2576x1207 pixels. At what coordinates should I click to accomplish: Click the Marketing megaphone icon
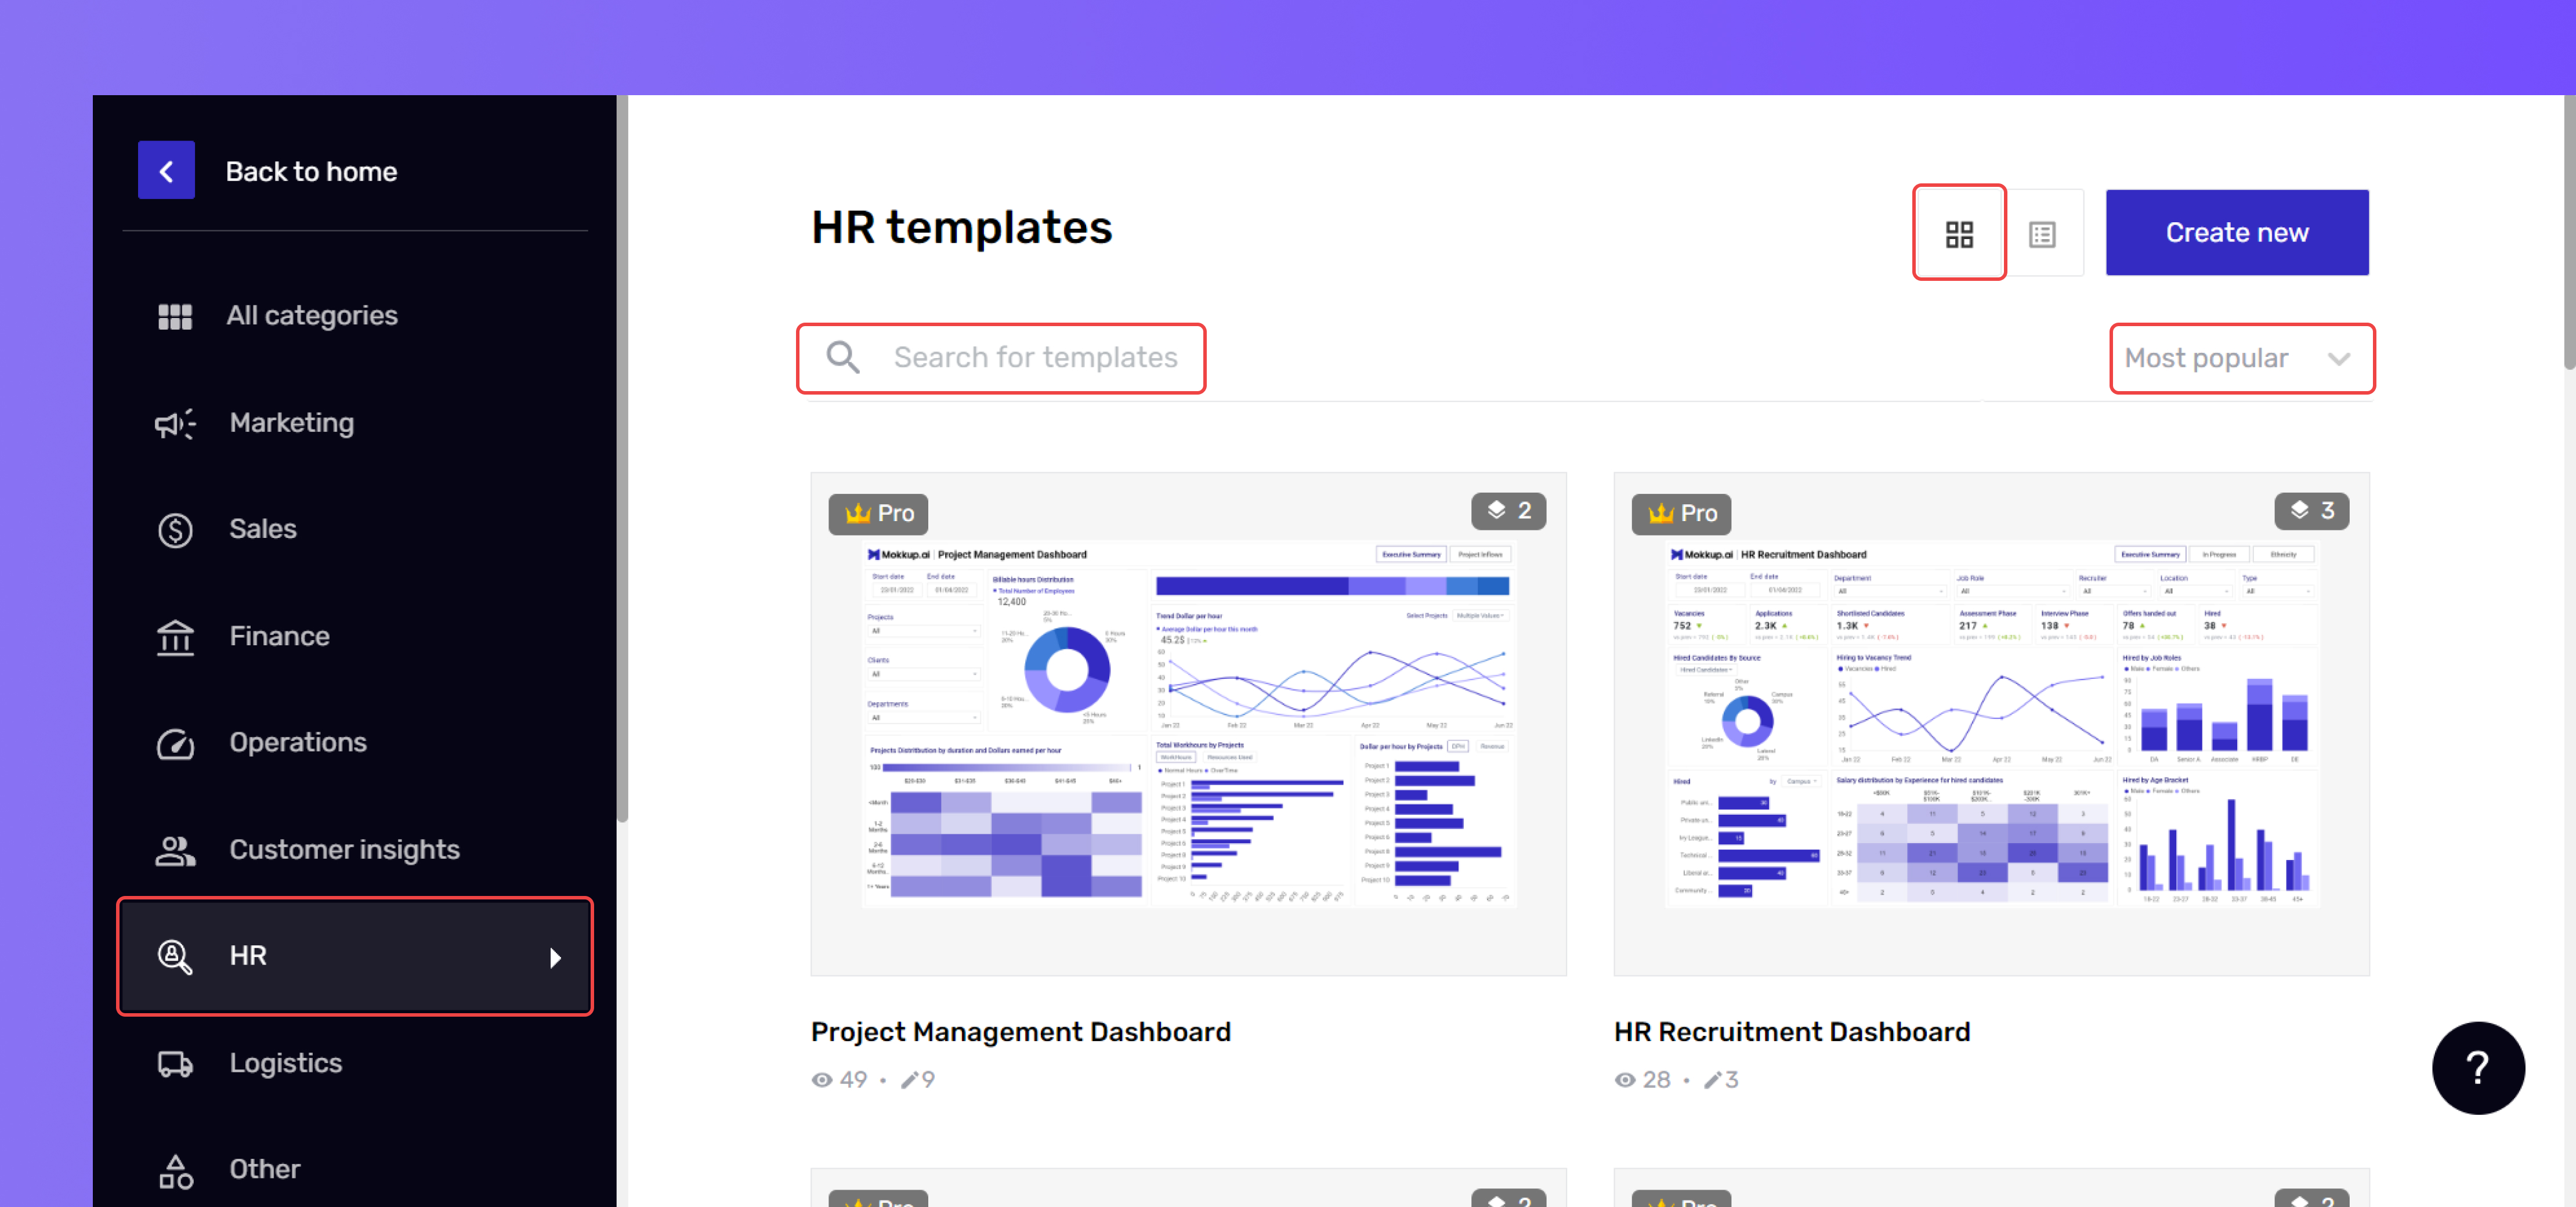[175, 424]
